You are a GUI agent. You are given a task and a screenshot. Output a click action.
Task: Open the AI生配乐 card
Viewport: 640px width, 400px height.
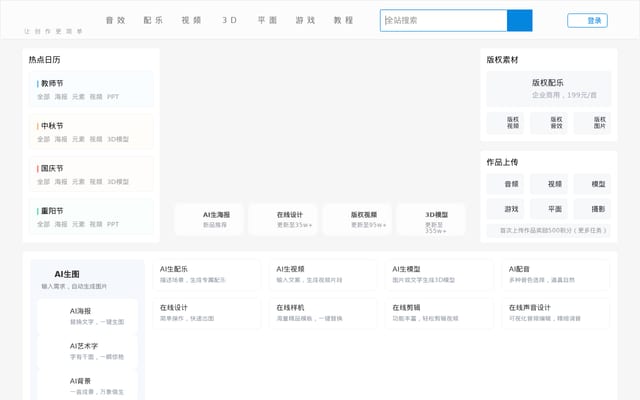point(207,274)
